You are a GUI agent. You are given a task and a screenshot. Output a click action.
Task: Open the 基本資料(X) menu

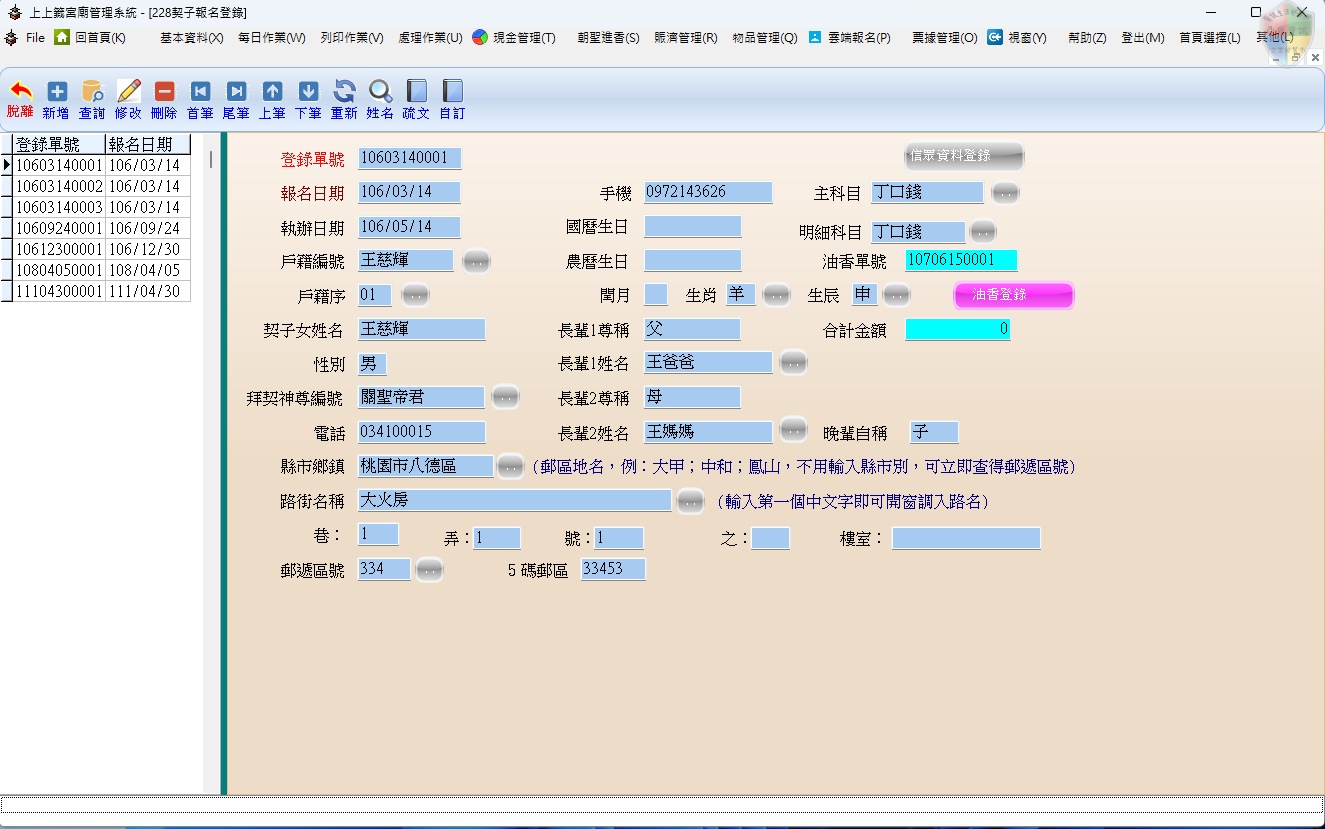click(x=192, y=38)
